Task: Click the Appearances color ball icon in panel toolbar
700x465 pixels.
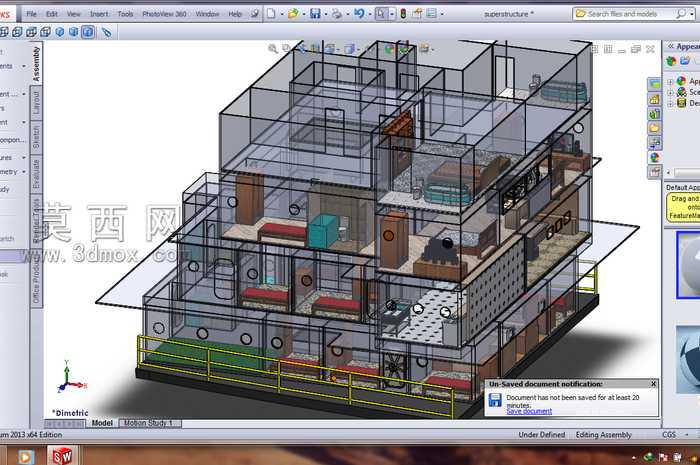Action: (x=671, y=61)
